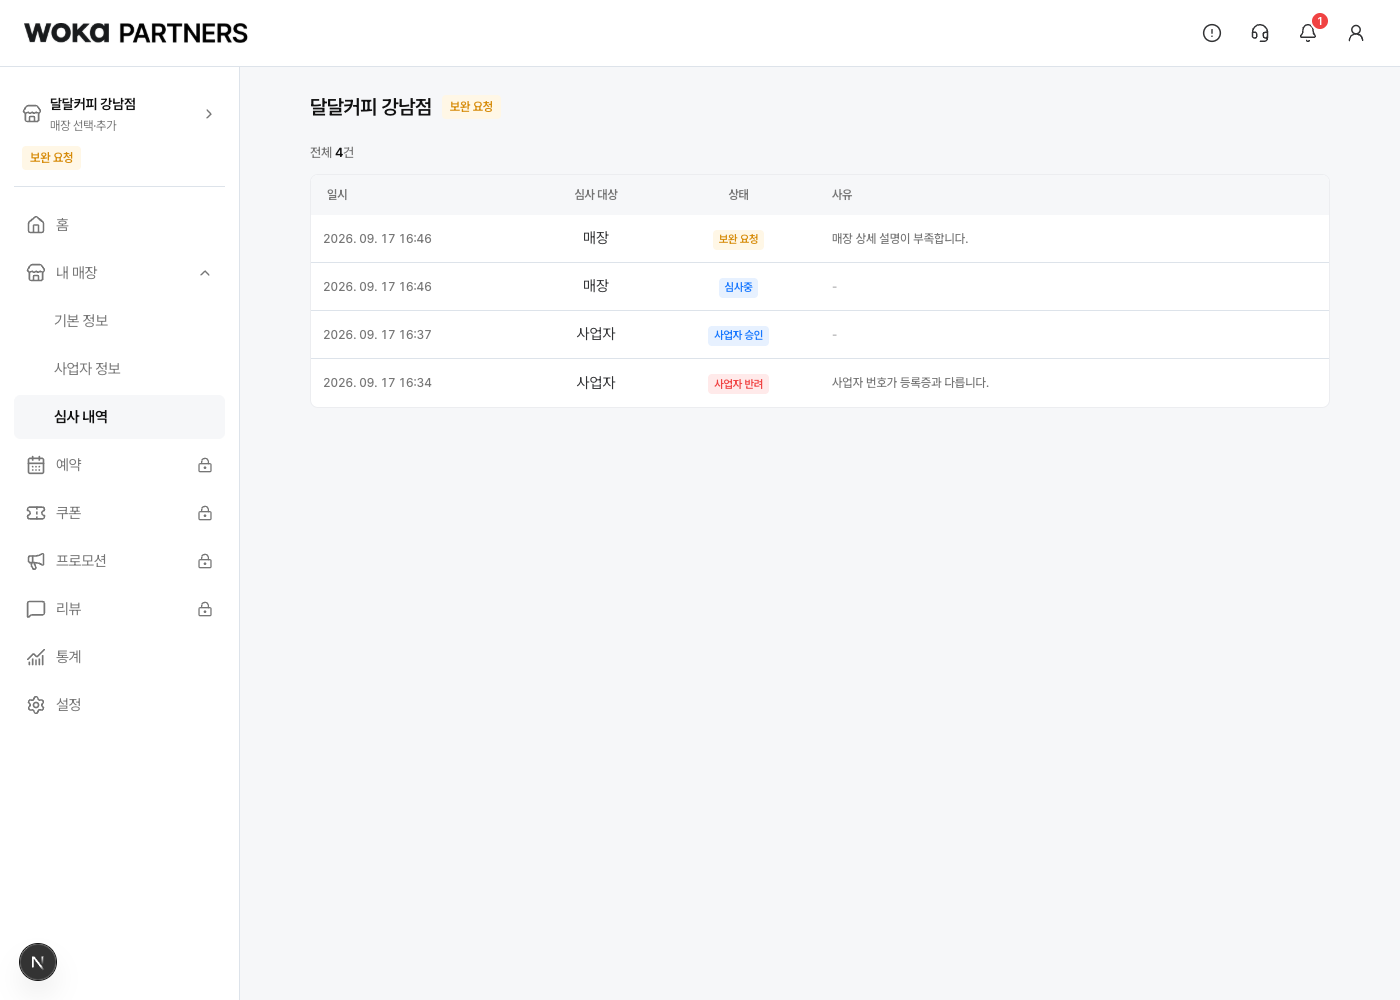
Task: Click the 내 매장 shop icon
Action: tap(36, 273)
